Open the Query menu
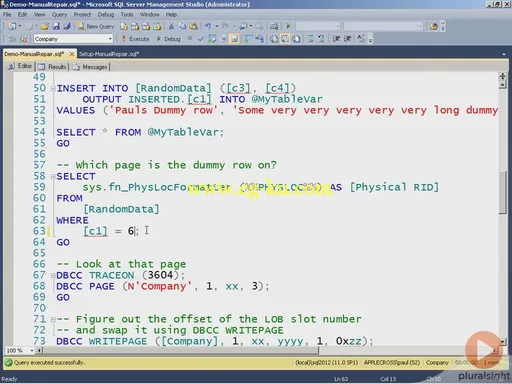512x384 pixels. (x=59, y=15)
